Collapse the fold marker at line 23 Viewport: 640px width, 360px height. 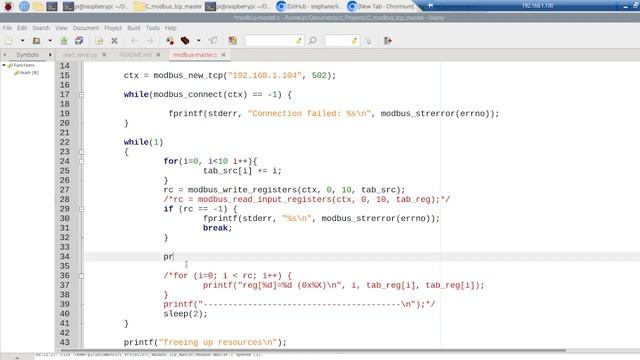point(81,152)
